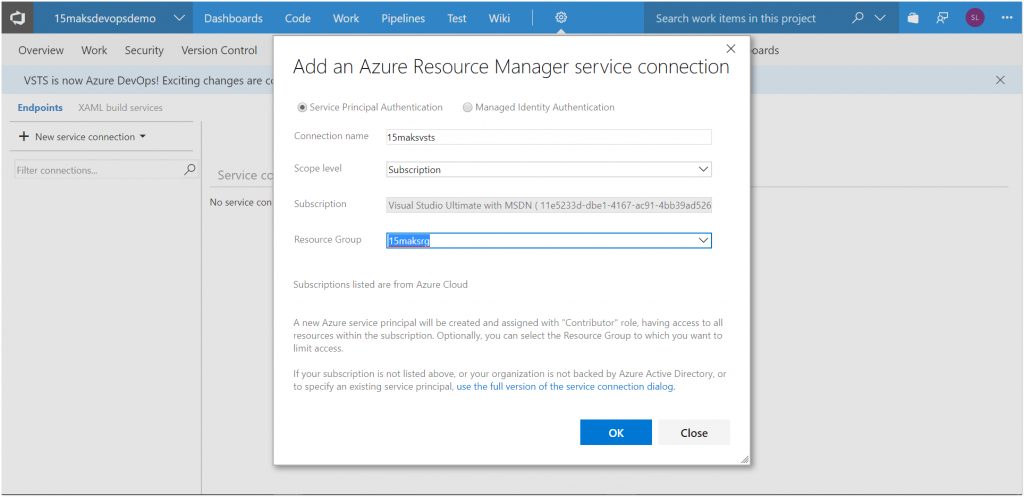1024x497 pixels.
Task: Click the search magnifier icon
Action: pos(858,18)
